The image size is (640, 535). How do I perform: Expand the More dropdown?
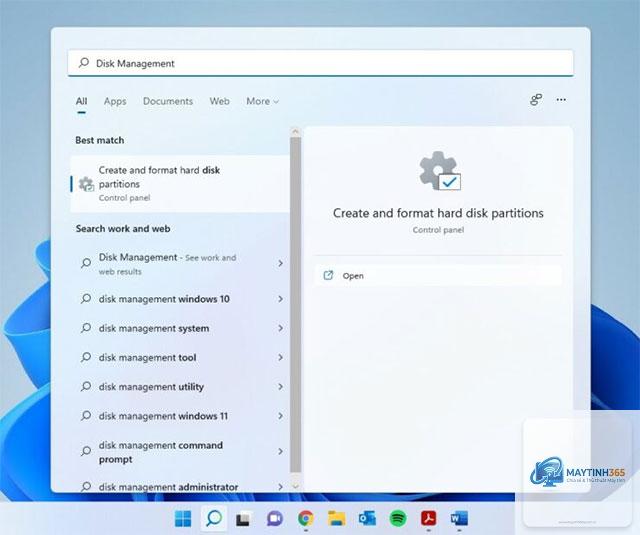click(x=262, y=101)
